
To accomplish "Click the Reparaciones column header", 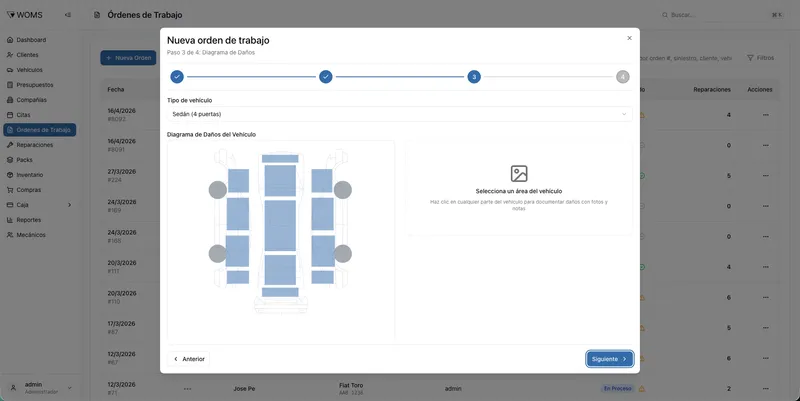I will pyautogui.click(x=712, y=89).
